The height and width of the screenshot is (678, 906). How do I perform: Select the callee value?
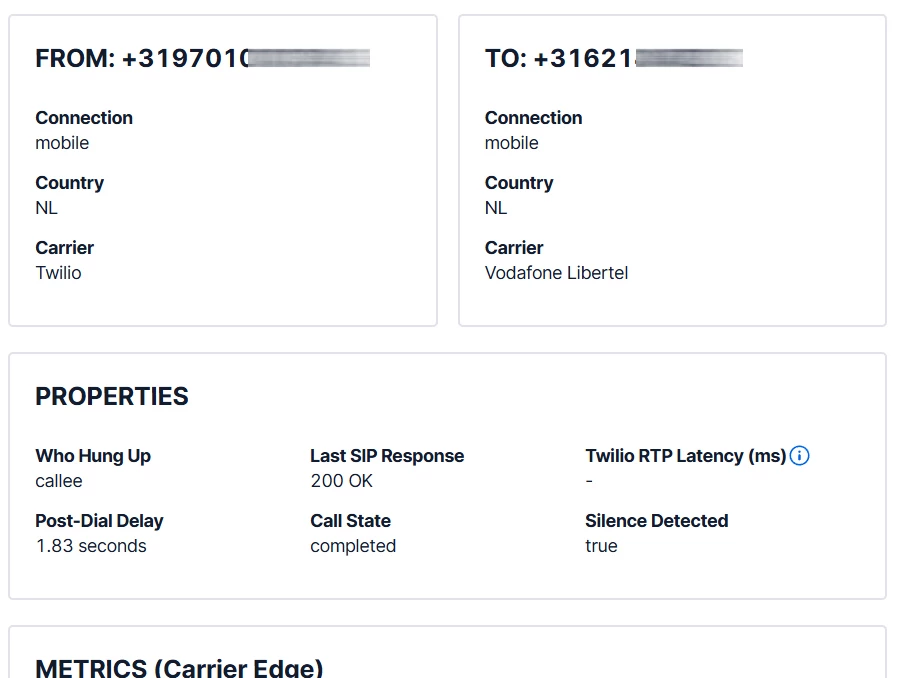point(59,481)
